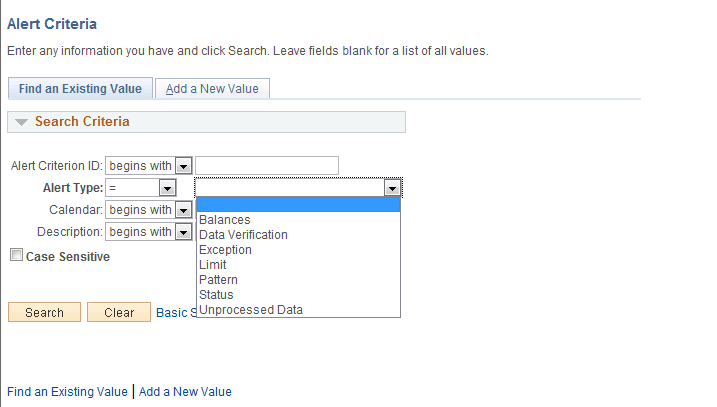
Task: Select Exception in the dropdown list
Action: (225, 250)
